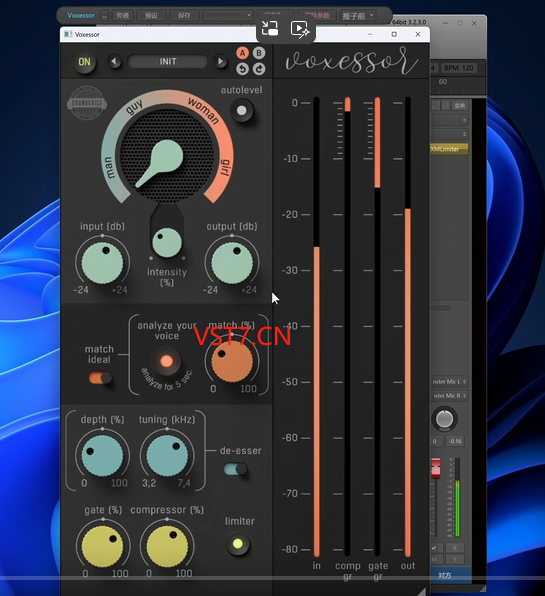Select the XMLimiter plugin slot in mixer
This screenshot has width=545, height=596.
[x=449, y=149]
